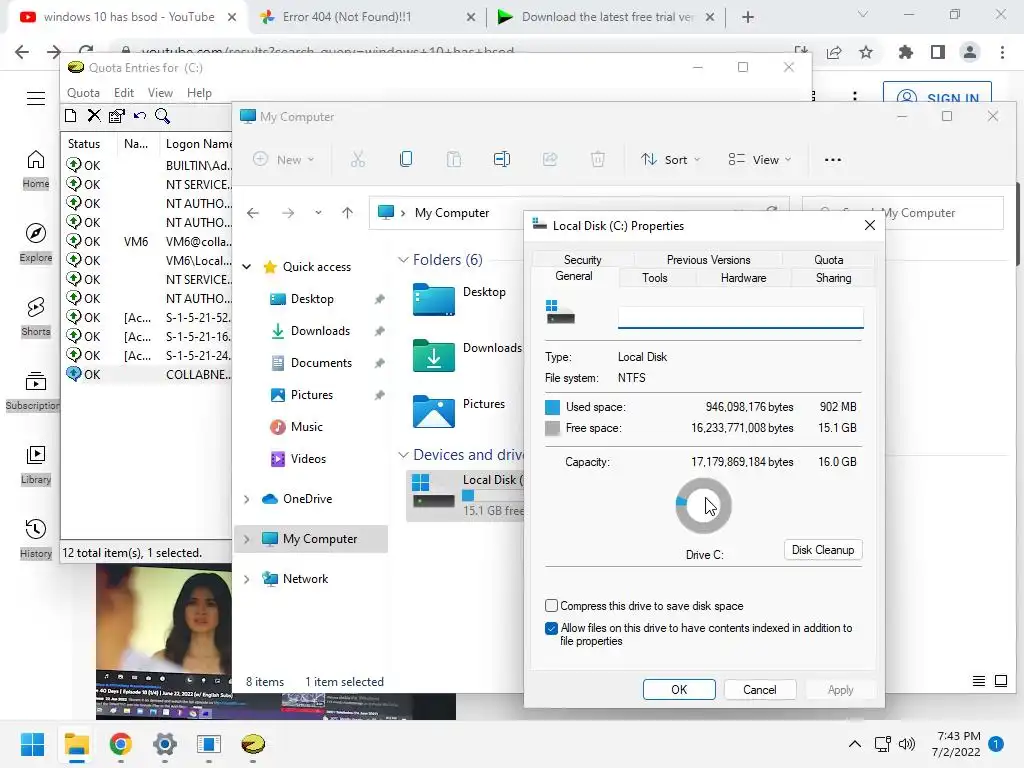Open quota entry Properties icon
Image resolution: width=1024 pixels, height=768 pixels.
pos(117,116)
